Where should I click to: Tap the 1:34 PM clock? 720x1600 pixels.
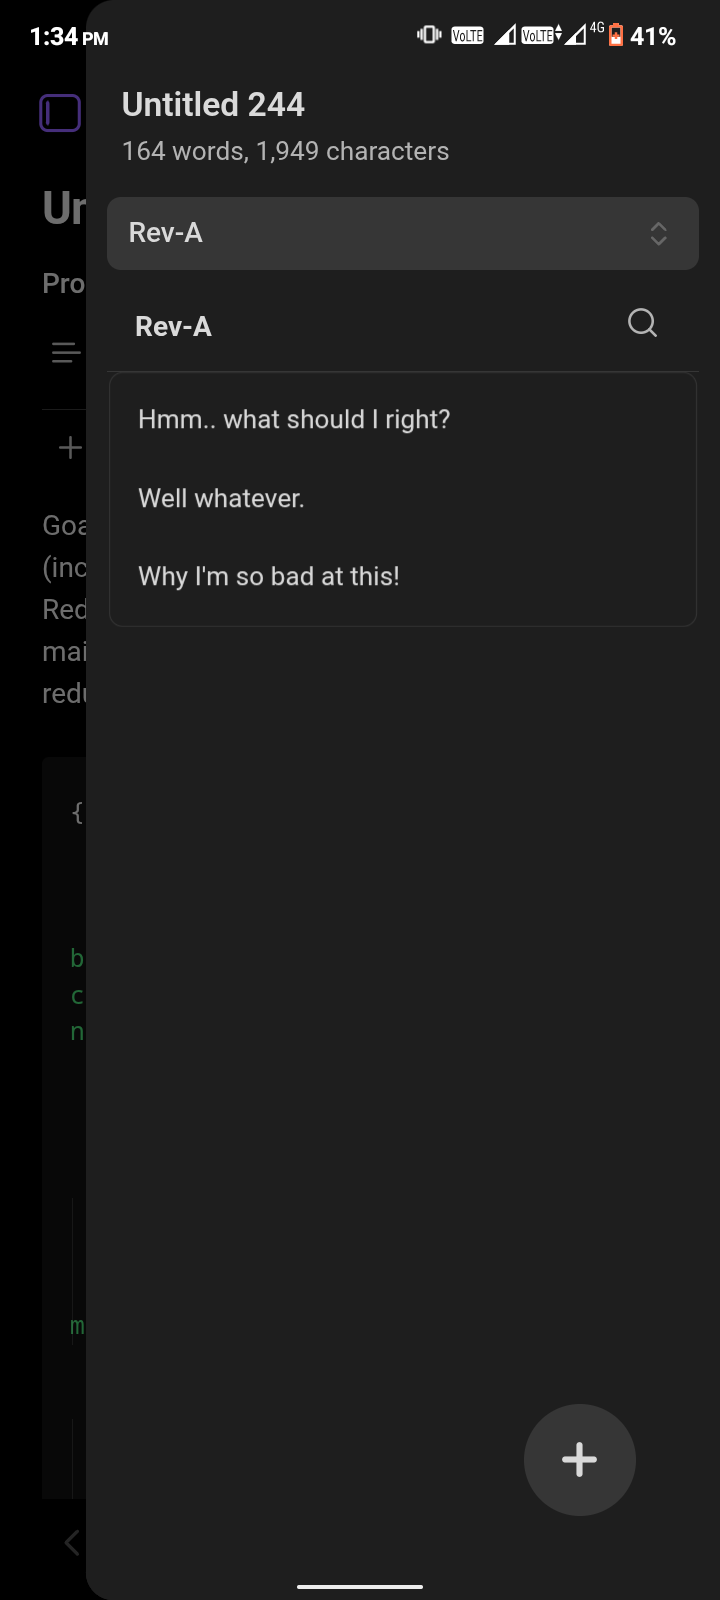[69, 37]
